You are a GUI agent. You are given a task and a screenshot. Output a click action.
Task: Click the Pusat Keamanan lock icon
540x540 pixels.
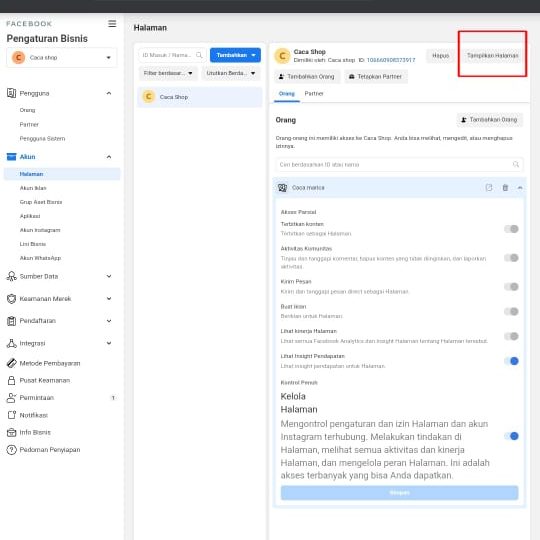click(x=11, y=380)
